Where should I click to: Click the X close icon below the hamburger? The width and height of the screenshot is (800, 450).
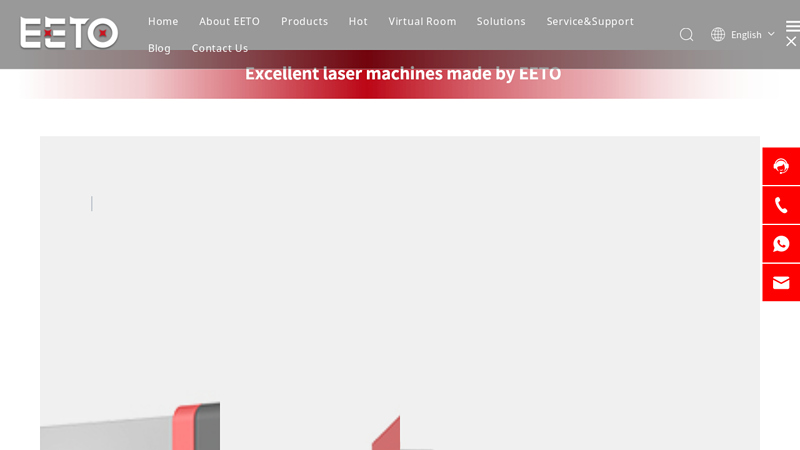pyautogui.click(x=791, y=42)
